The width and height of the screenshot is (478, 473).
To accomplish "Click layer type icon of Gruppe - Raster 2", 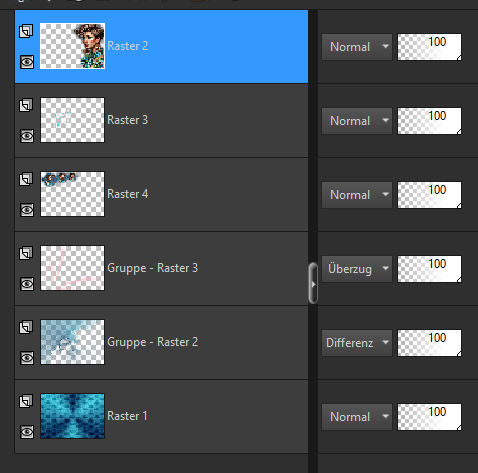I will coord(26,327).
